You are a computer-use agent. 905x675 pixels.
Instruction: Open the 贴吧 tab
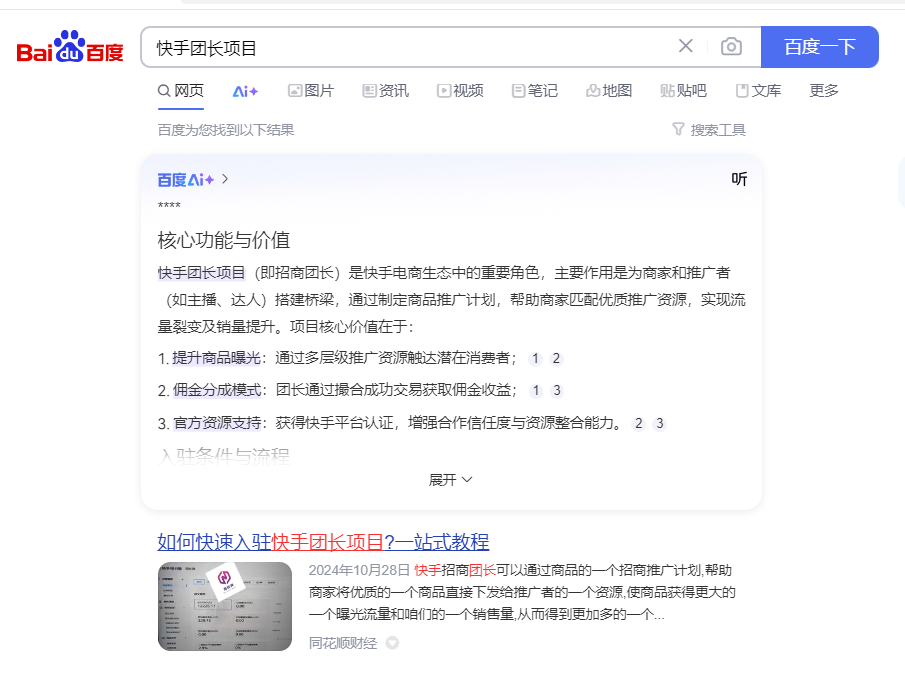[x=683, y=91]
